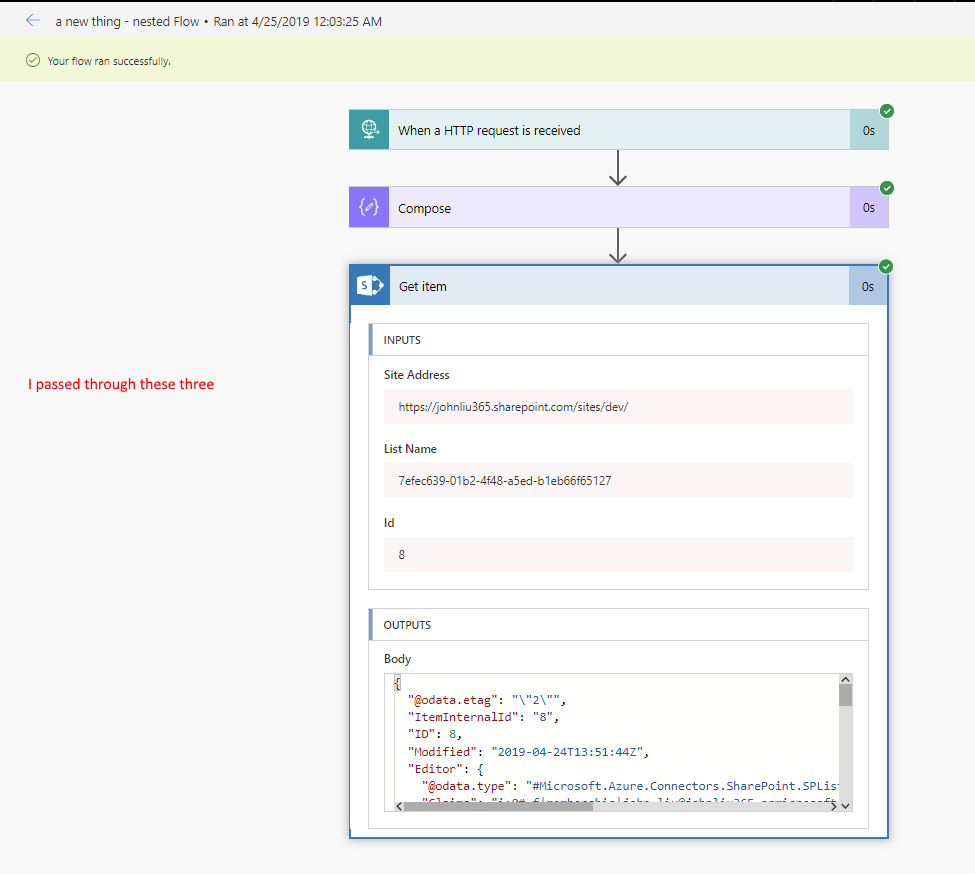Click the green checkmark on Compose step
Viewport: 975px width, 874px height.
tap(886, 188)
